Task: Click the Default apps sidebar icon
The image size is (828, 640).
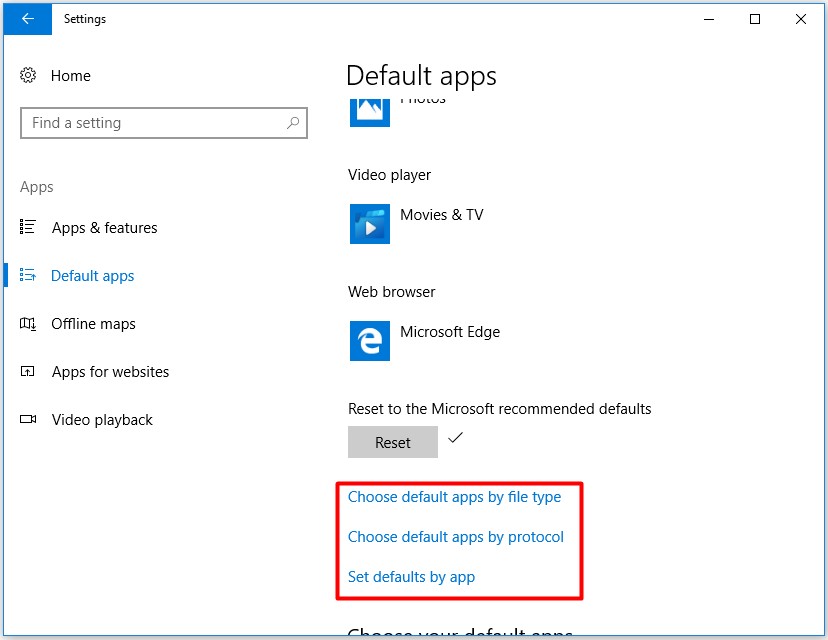Action: 28,275
